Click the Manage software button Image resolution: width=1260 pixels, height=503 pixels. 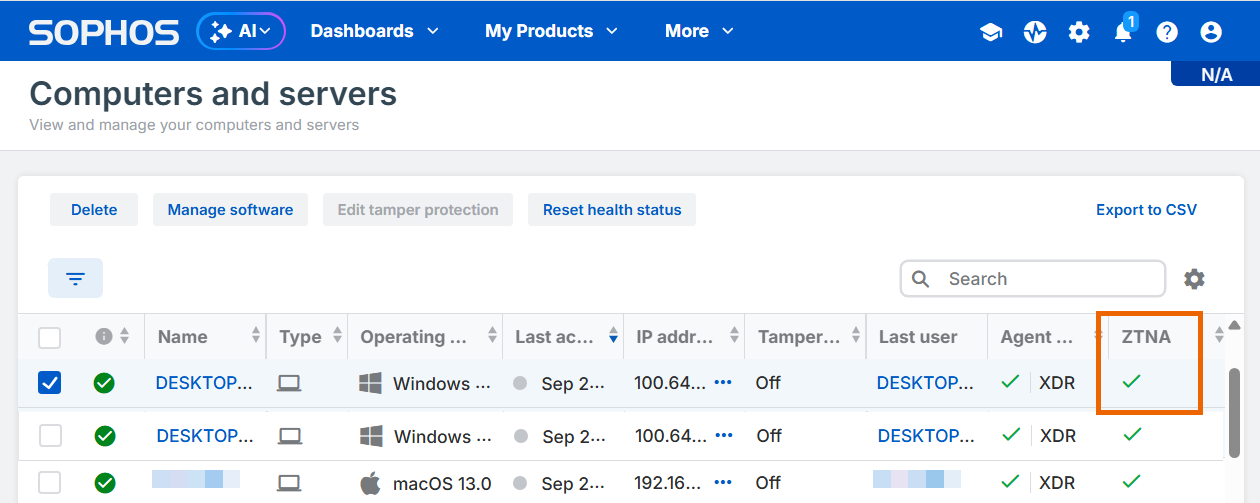pos(230,210)
